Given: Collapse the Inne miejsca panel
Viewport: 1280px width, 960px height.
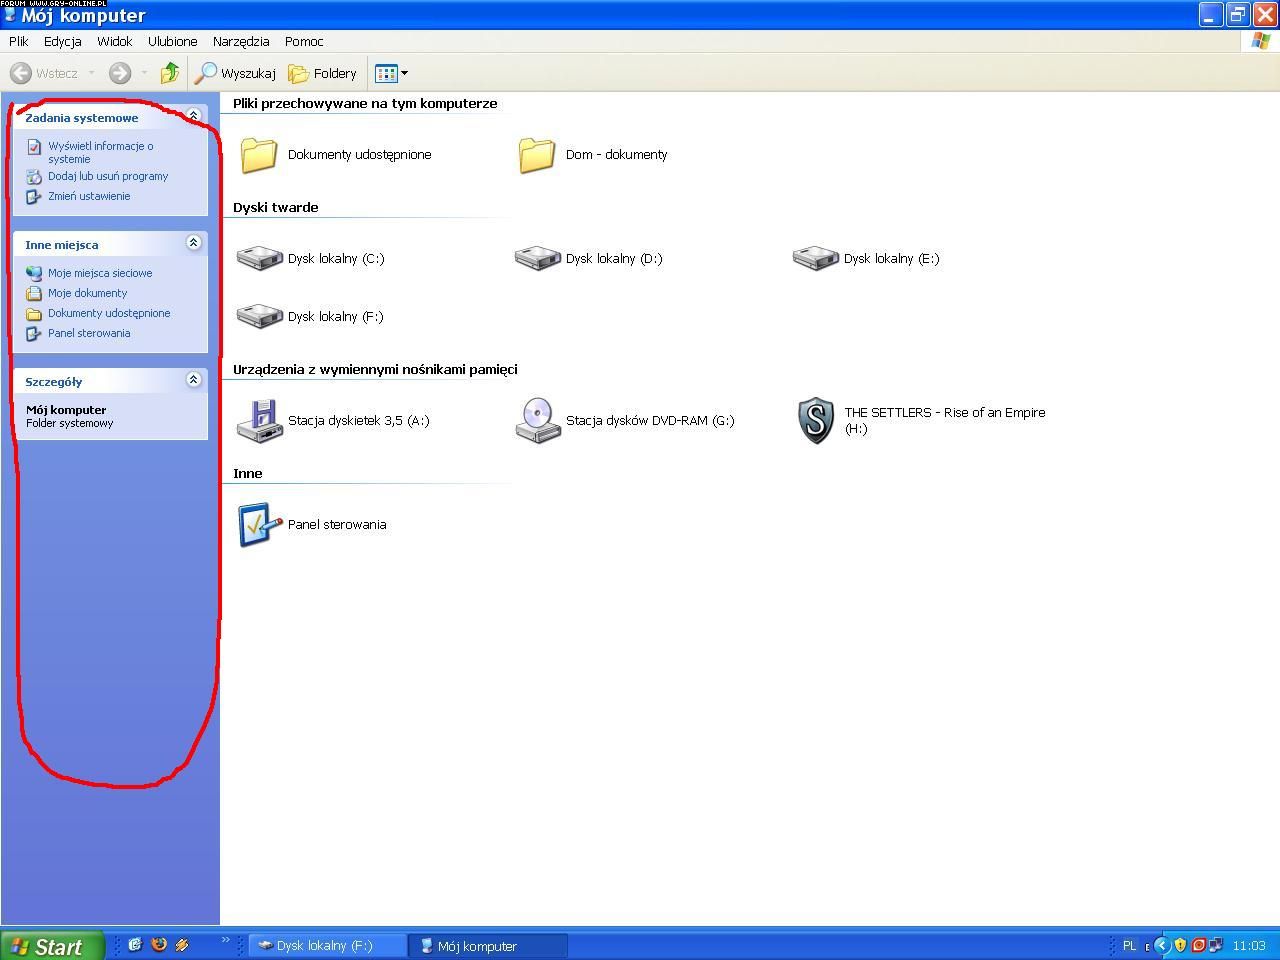Looking at the screenshot, I should pyautogui.click(x=194, y=243).
